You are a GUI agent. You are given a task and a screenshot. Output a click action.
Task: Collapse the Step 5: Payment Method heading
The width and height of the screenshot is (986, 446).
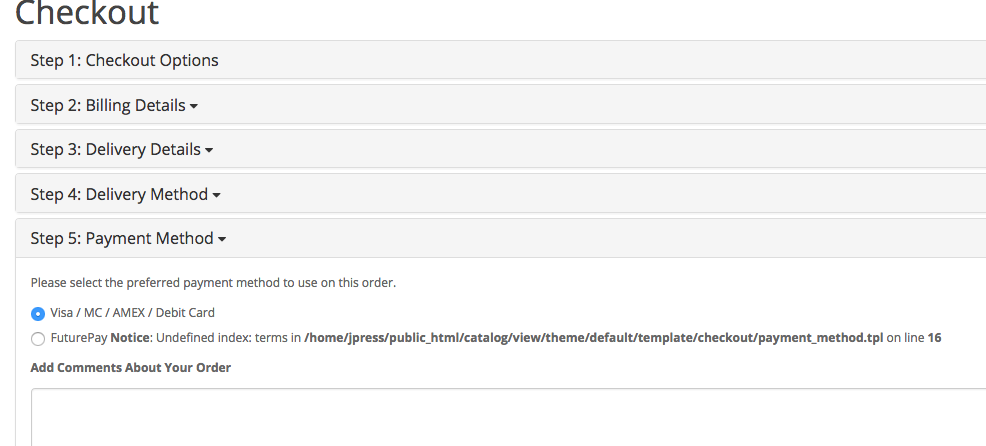[122, 238]
